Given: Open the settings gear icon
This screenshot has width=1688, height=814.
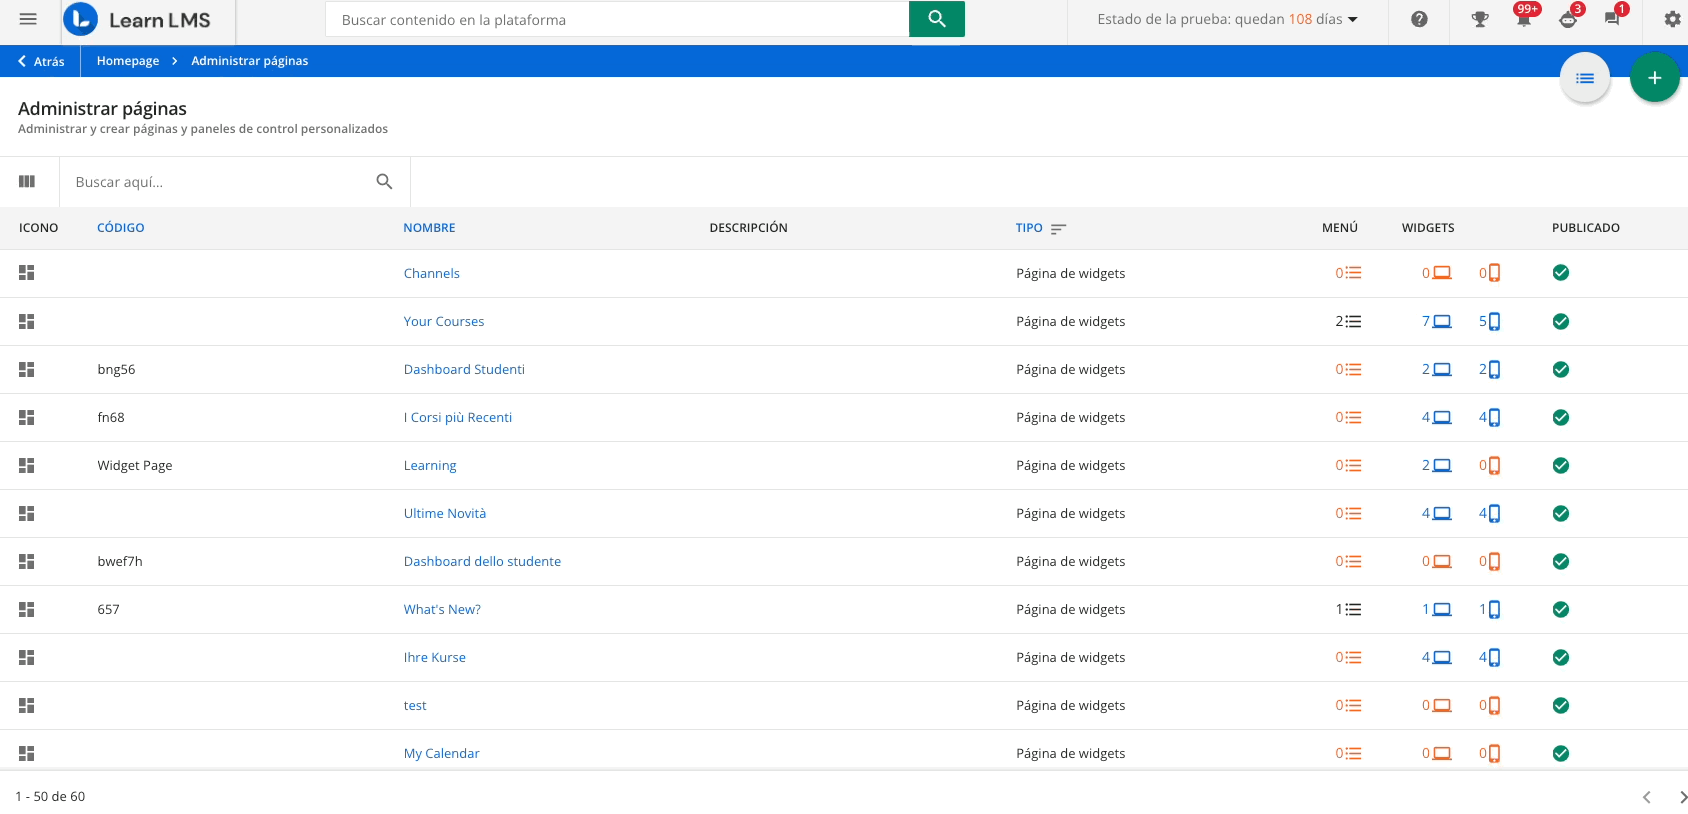Looking at the screenshot, I should (1671, 19).
